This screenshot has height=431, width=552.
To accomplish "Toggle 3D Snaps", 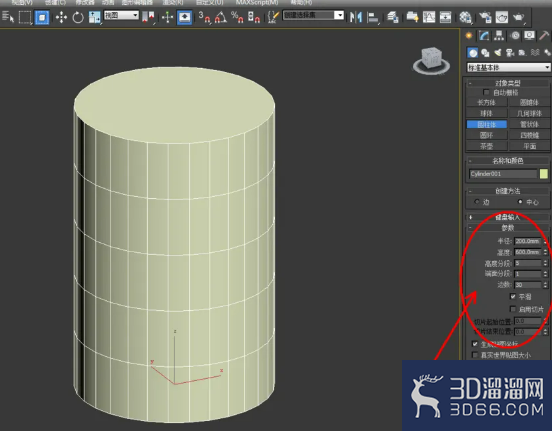I will pyautogui.click(x=205, y=17).
